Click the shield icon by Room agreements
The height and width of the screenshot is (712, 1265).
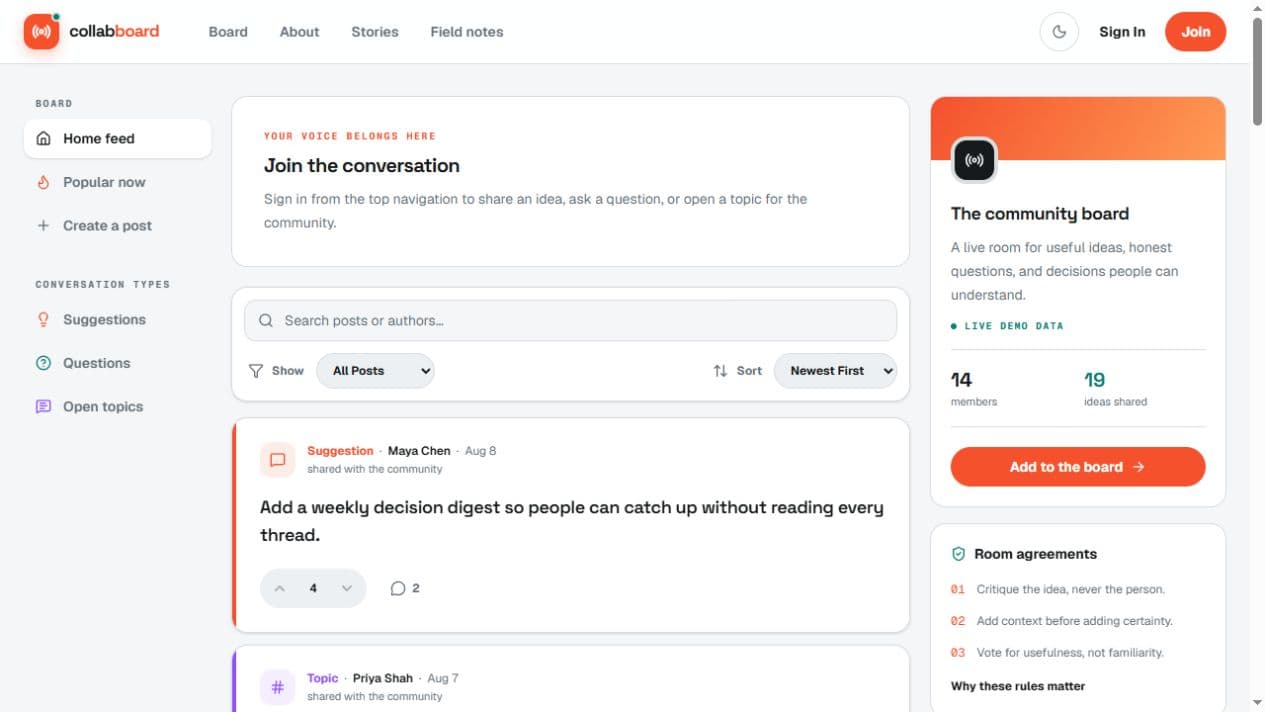coord(958,554)
